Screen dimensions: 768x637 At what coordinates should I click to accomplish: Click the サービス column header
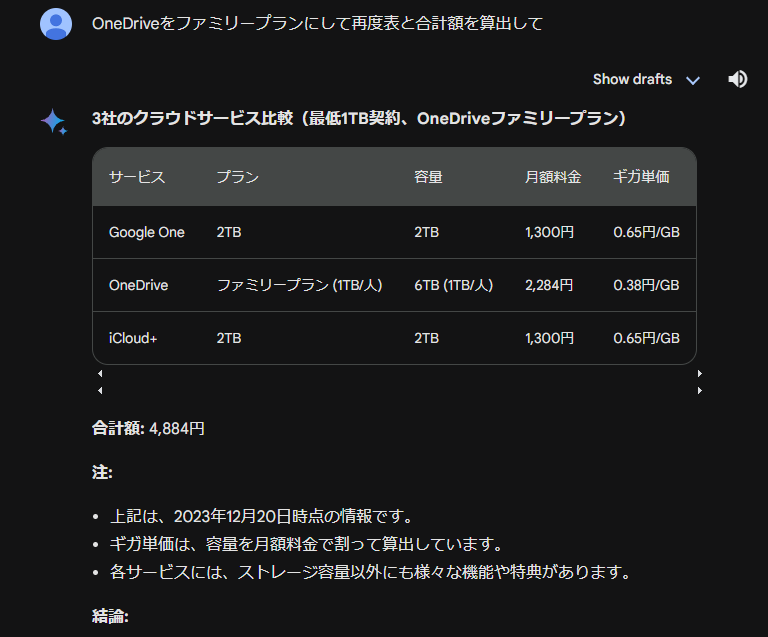pyautogui.click(x=137, y=177)
